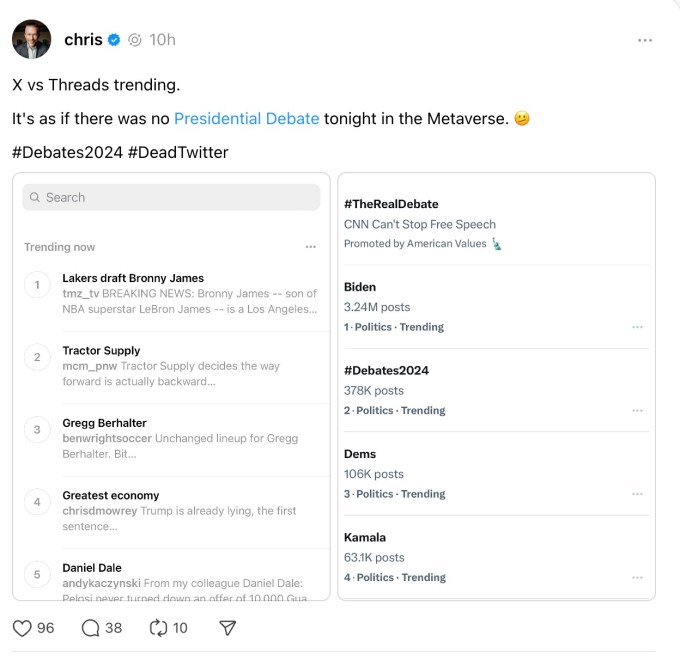Open the Presidential Debate link
The height and width of the screenshot is (660, 680).
(x=247, y=118)
